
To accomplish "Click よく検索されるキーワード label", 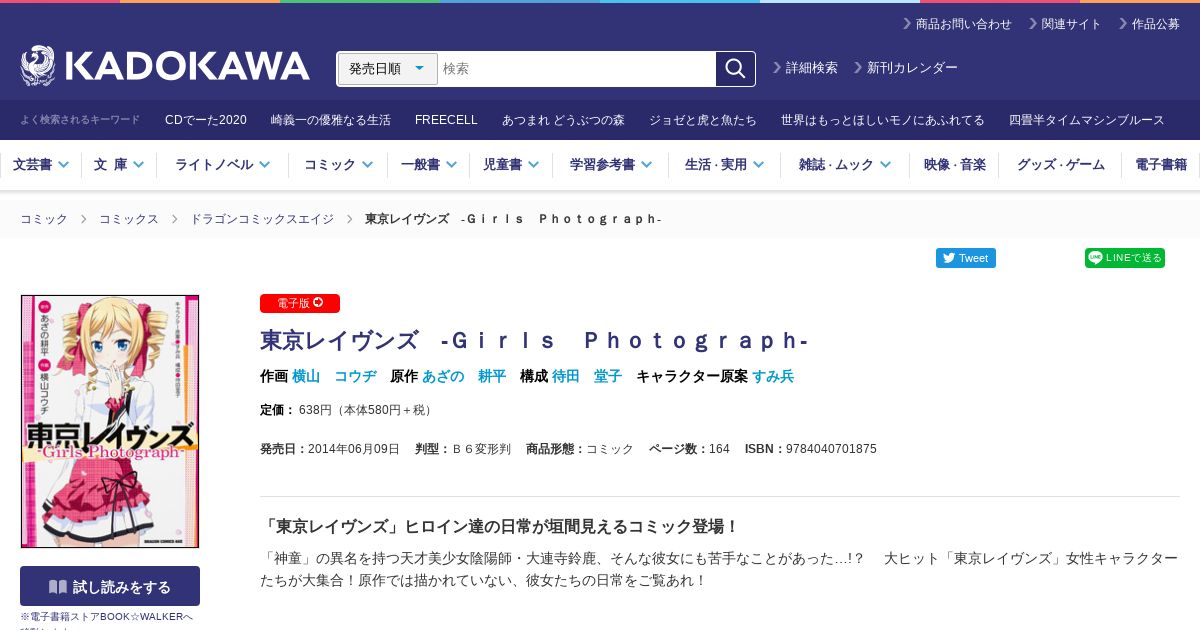I will pos(80,120).
